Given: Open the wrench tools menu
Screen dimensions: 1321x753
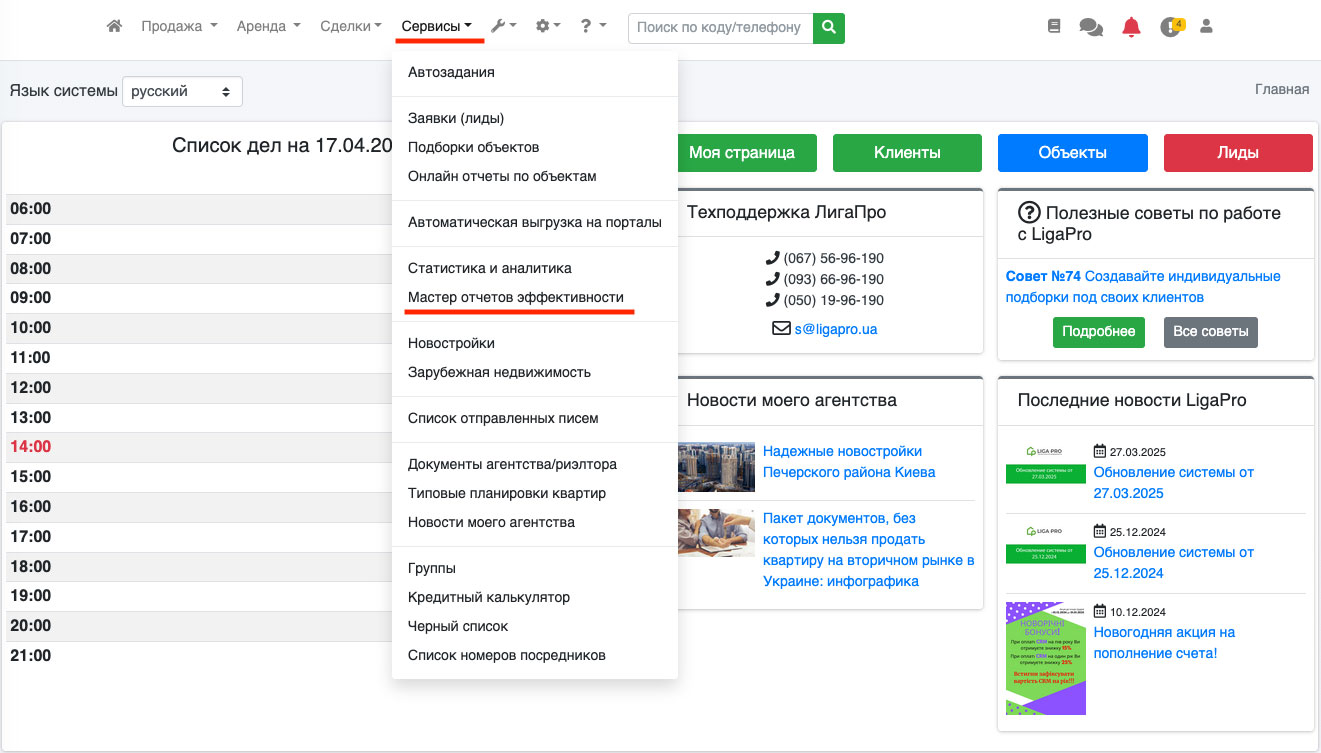Looking at the screenshot, I should coord(503,27).
